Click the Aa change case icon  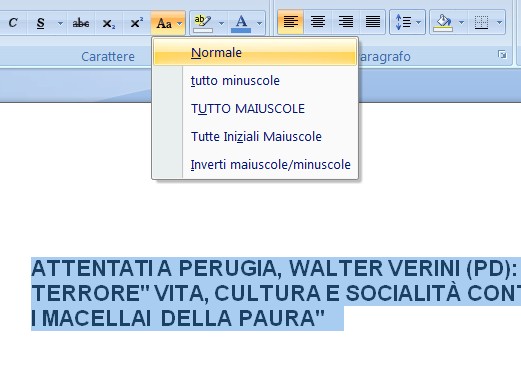(164, 23)
